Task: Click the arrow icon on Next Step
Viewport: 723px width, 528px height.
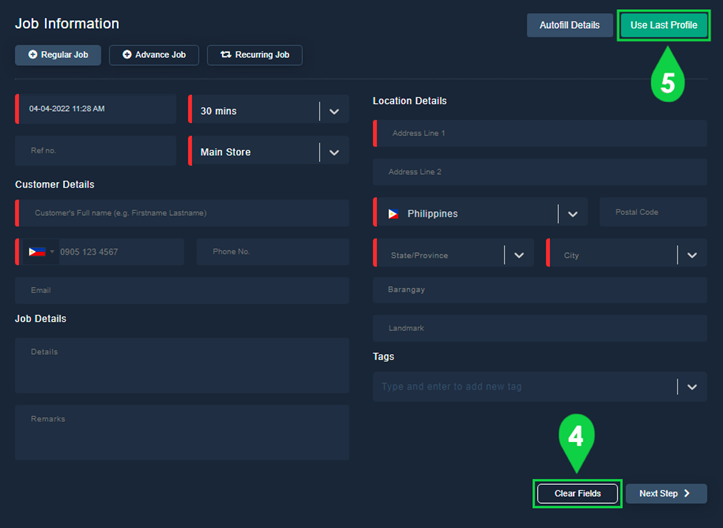Action: 687,493
